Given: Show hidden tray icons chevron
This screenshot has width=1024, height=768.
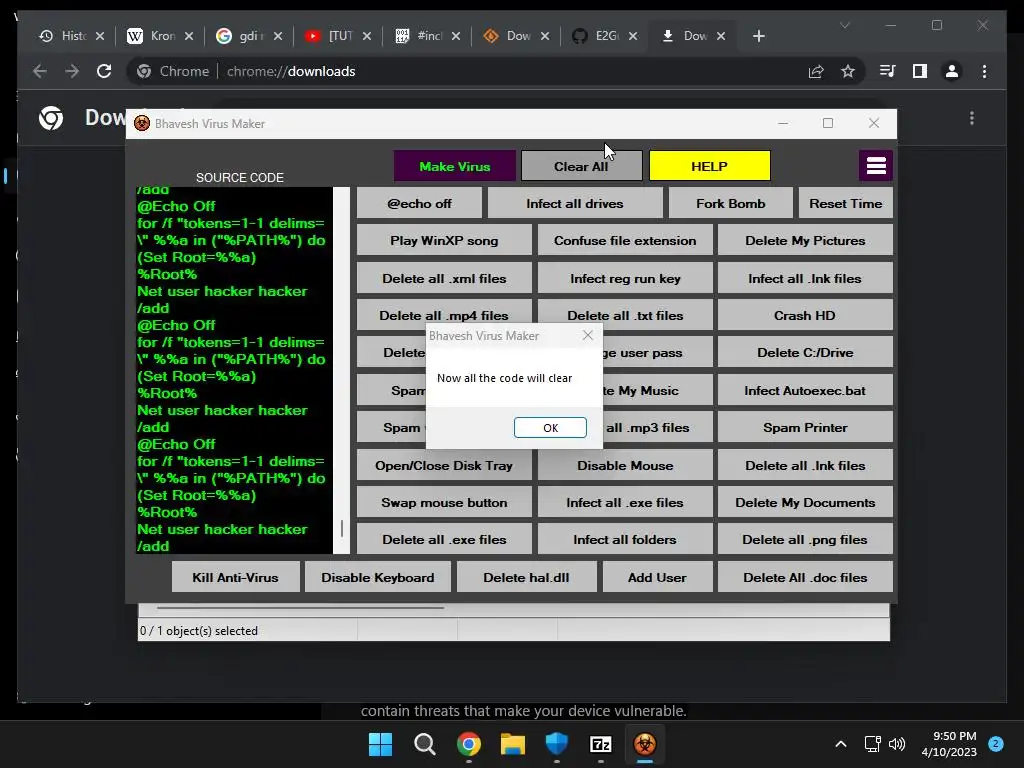Looking at the screenshot, I should pyautogui.click(x=840, y=744).
